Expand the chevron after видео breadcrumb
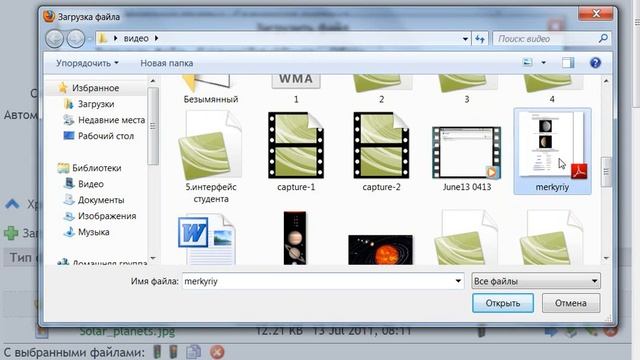The image size is (640, 360). 156,38
